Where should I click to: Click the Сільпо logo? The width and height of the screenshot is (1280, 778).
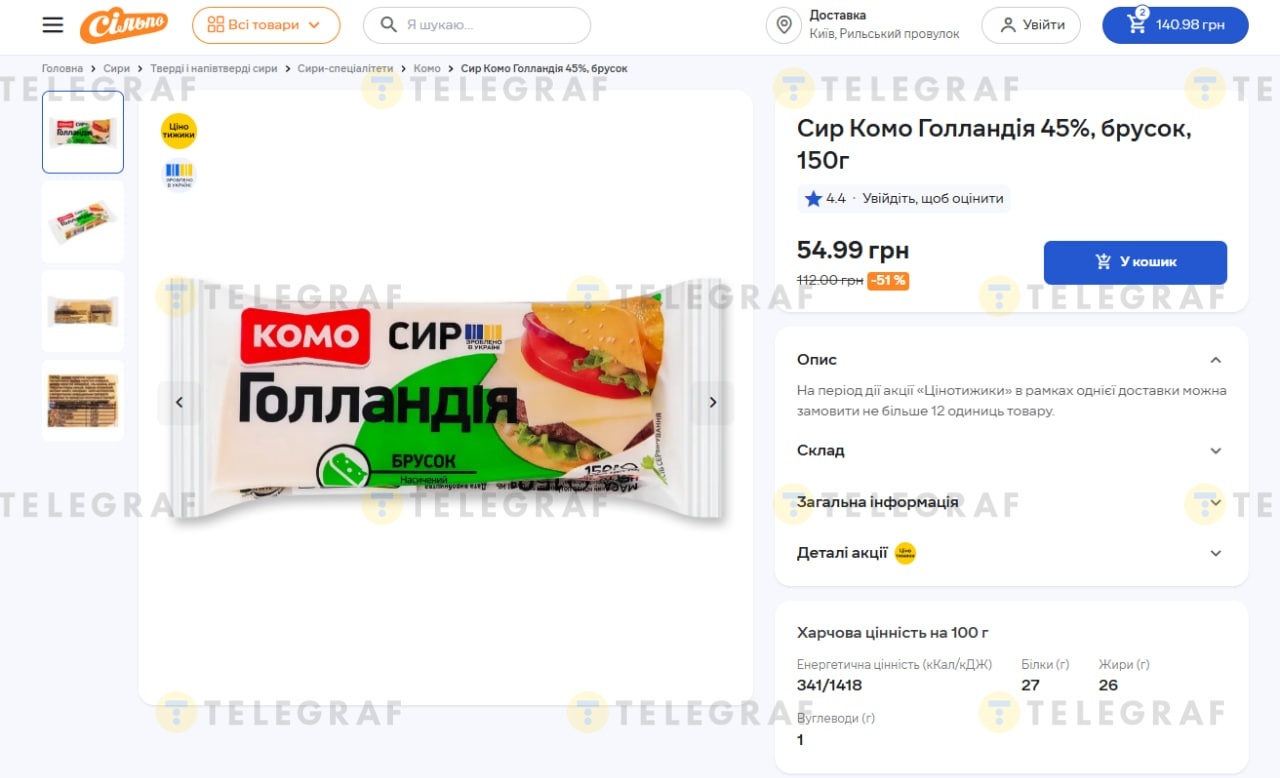click(124, 25)
